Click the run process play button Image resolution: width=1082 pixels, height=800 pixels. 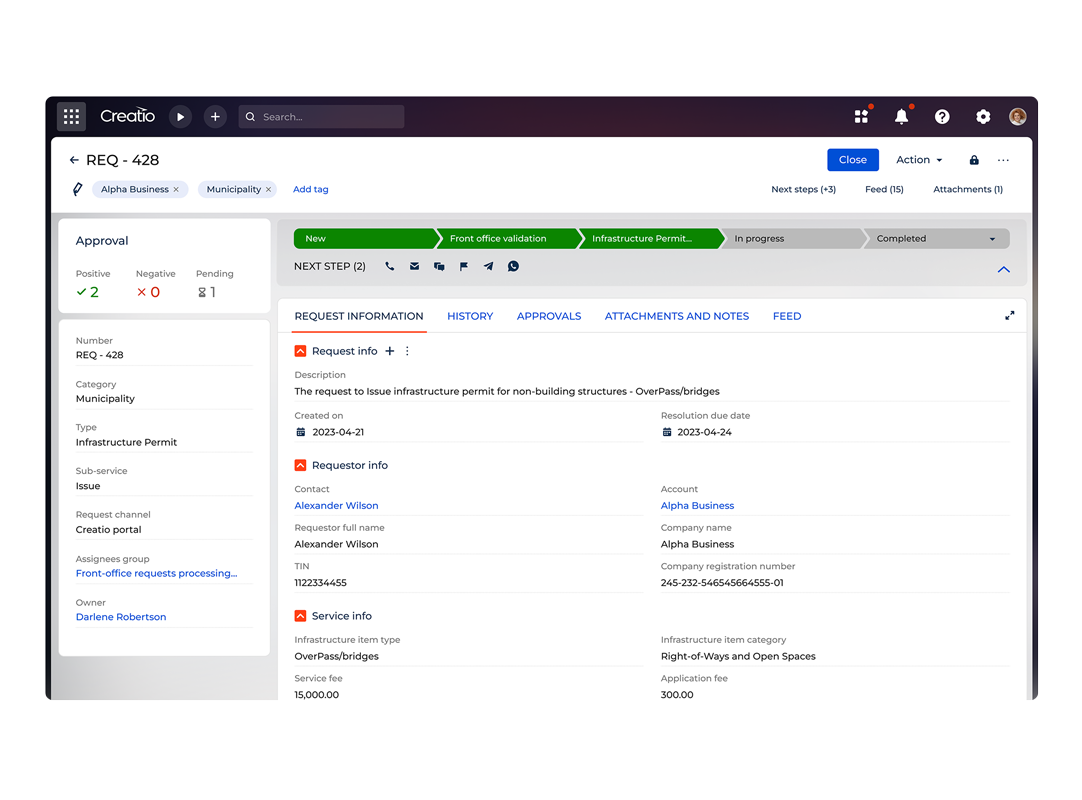[180, 117]
